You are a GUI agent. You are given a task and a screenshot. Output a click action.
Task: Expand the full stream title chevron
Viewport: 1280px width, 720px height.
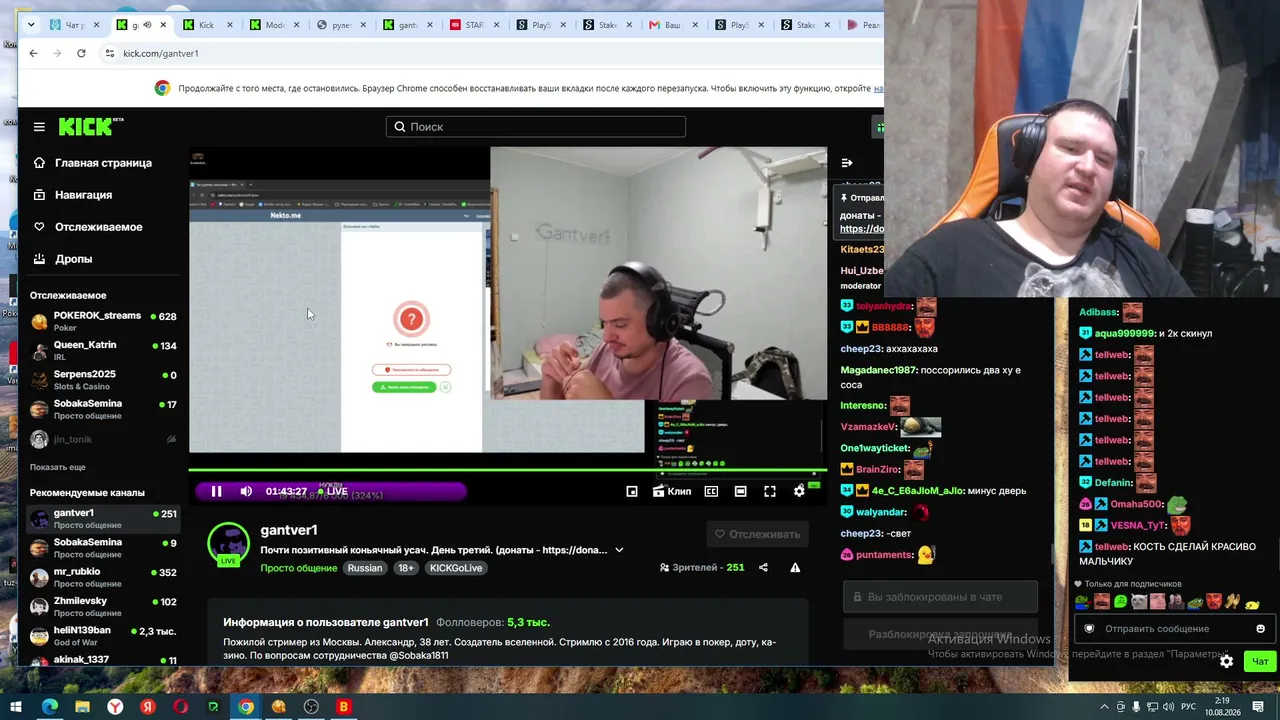[619, 550]
